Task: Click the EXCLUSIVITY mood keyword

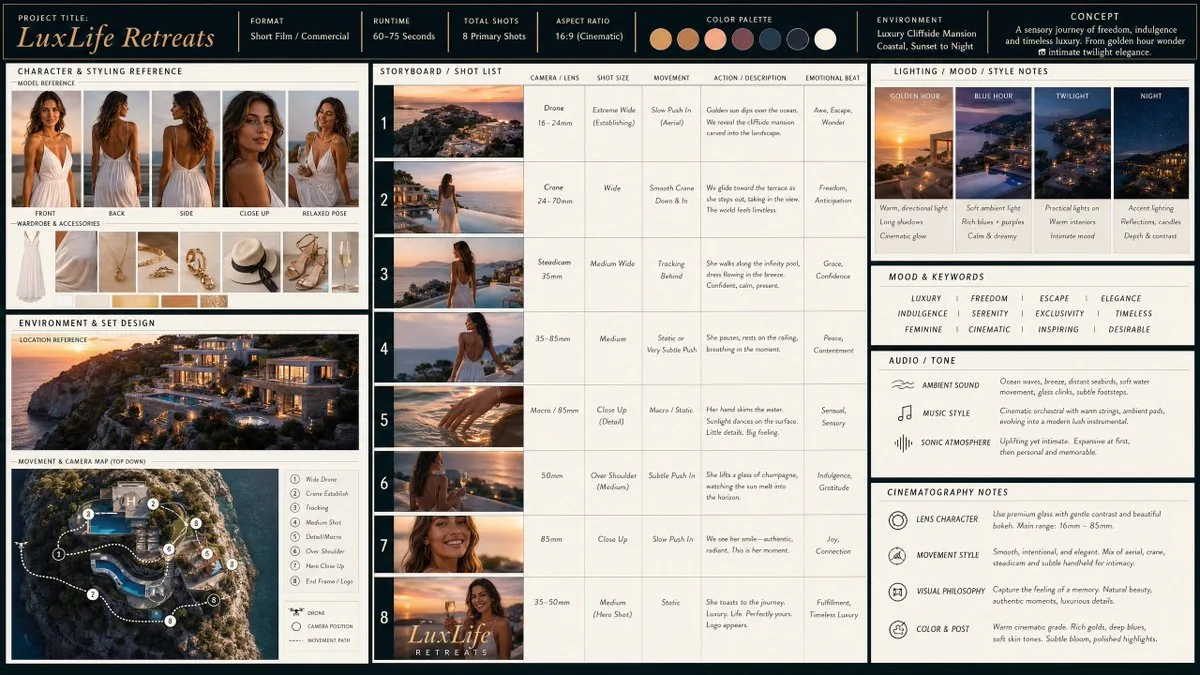Action: pyautogui.click(x=1060, y=314)
